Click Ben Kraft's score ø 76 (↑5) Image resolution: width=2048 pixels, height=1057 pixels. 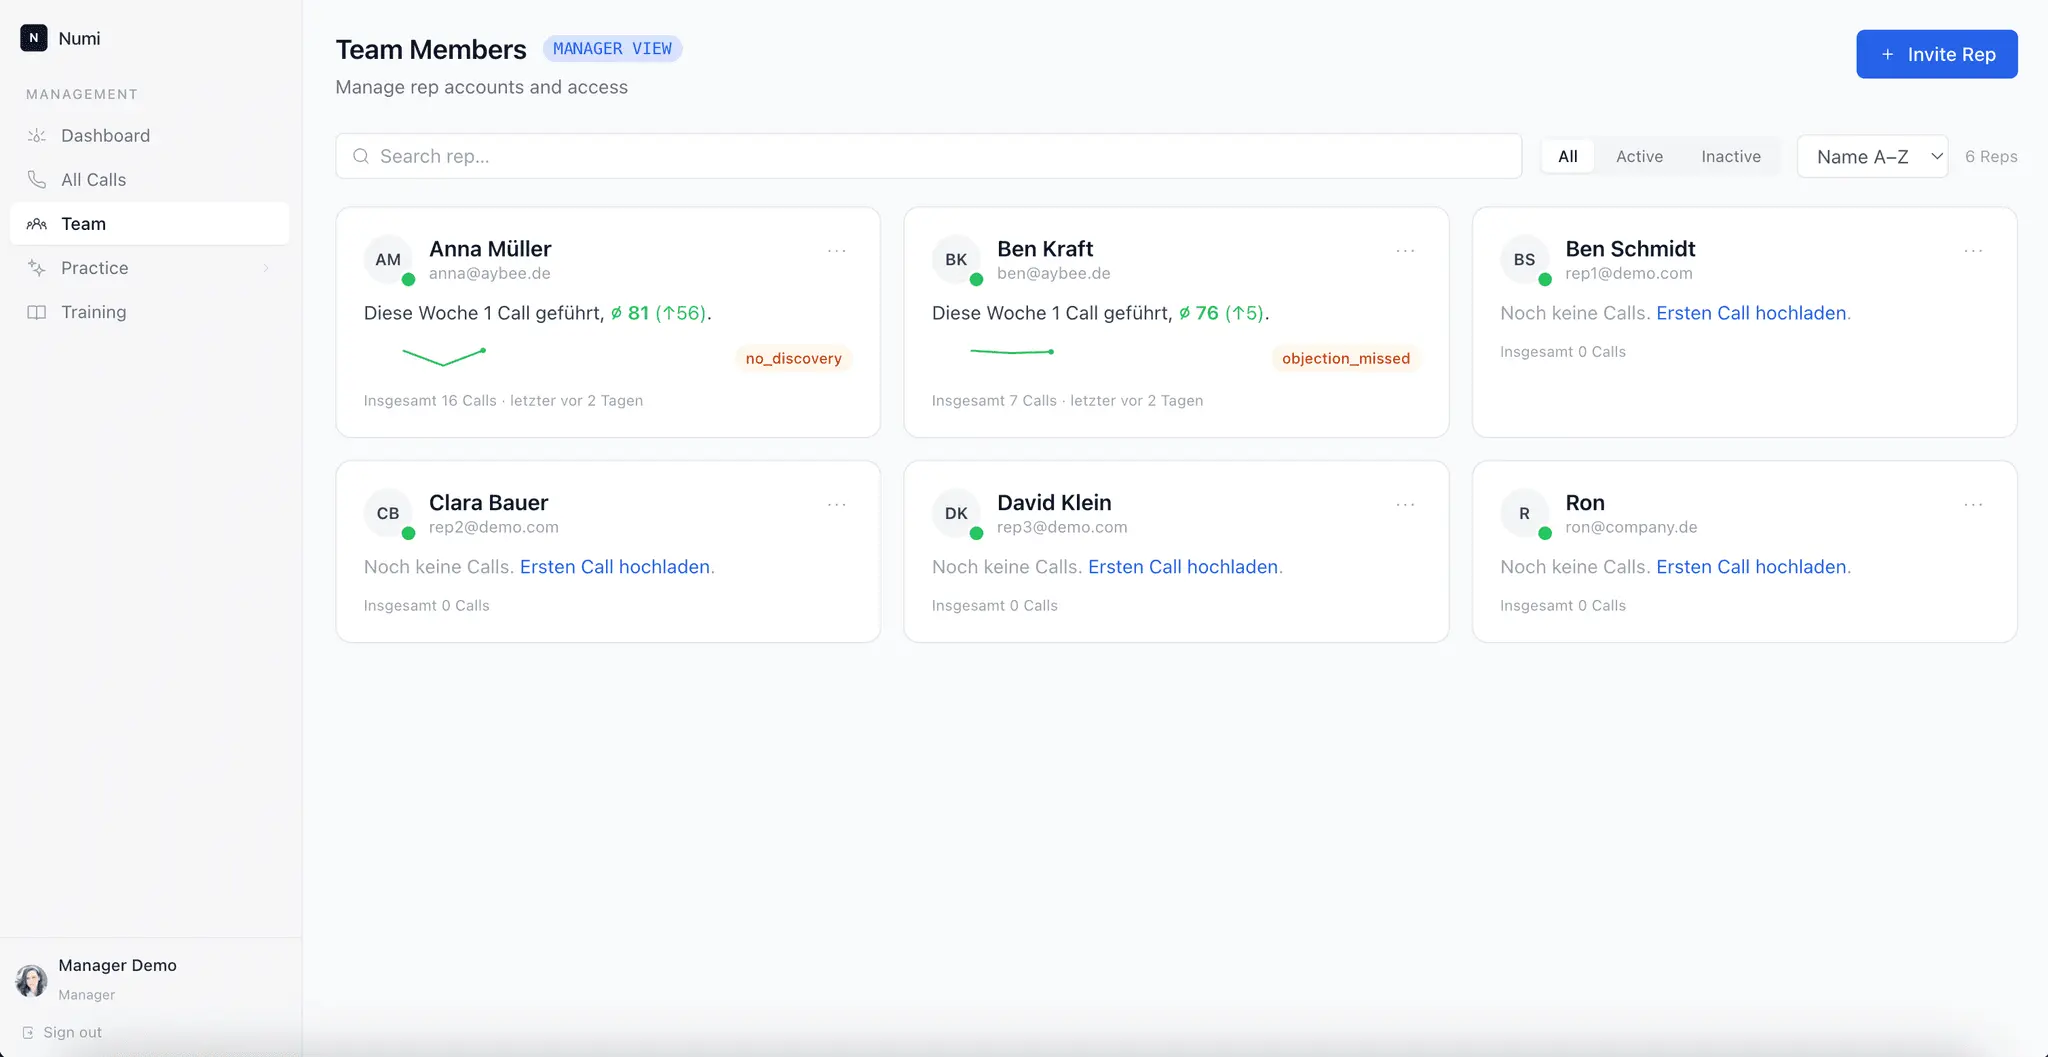[x=1224, y=313]
